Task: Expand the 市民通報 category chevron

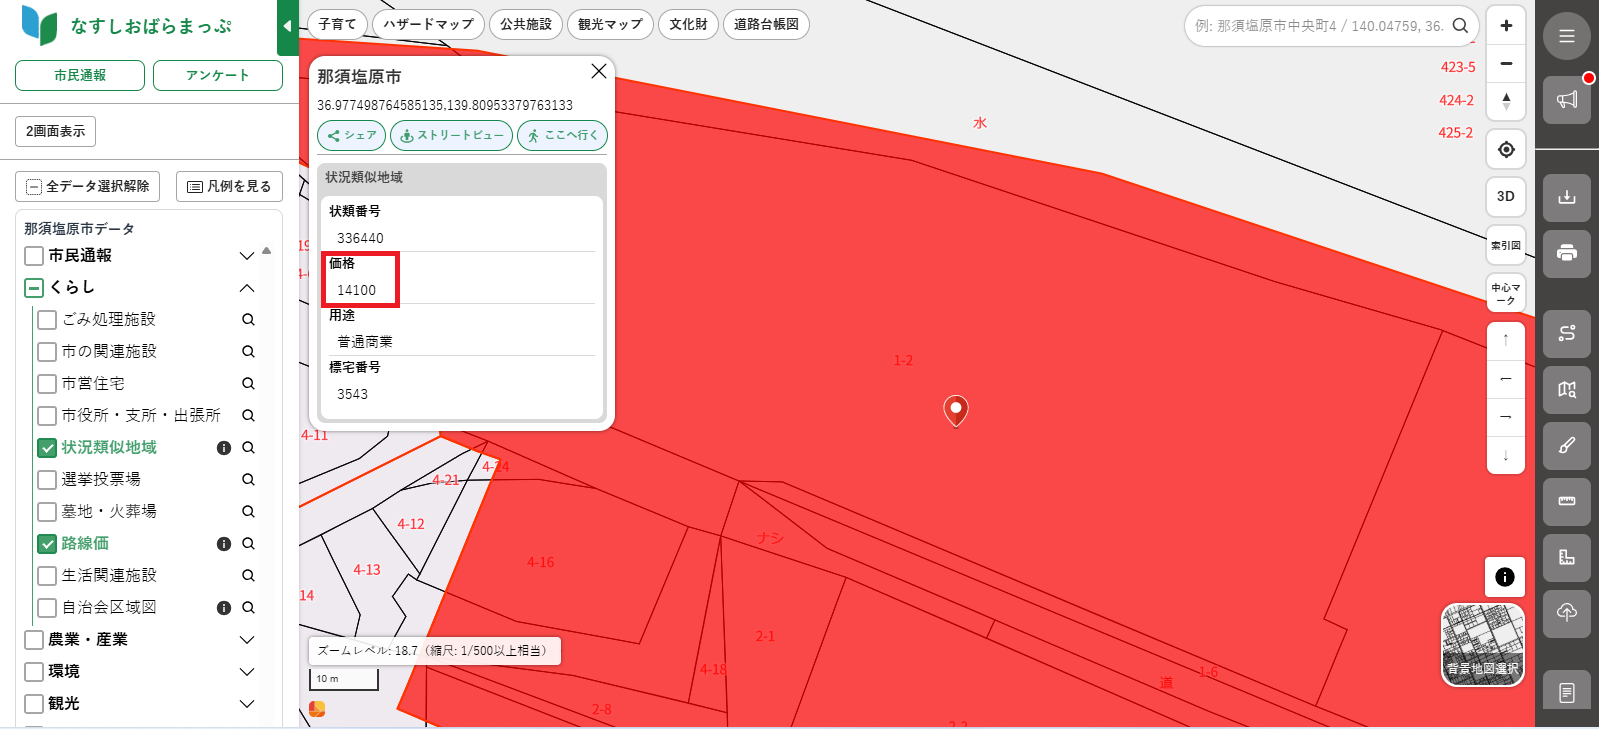Action: pos(247,256)
